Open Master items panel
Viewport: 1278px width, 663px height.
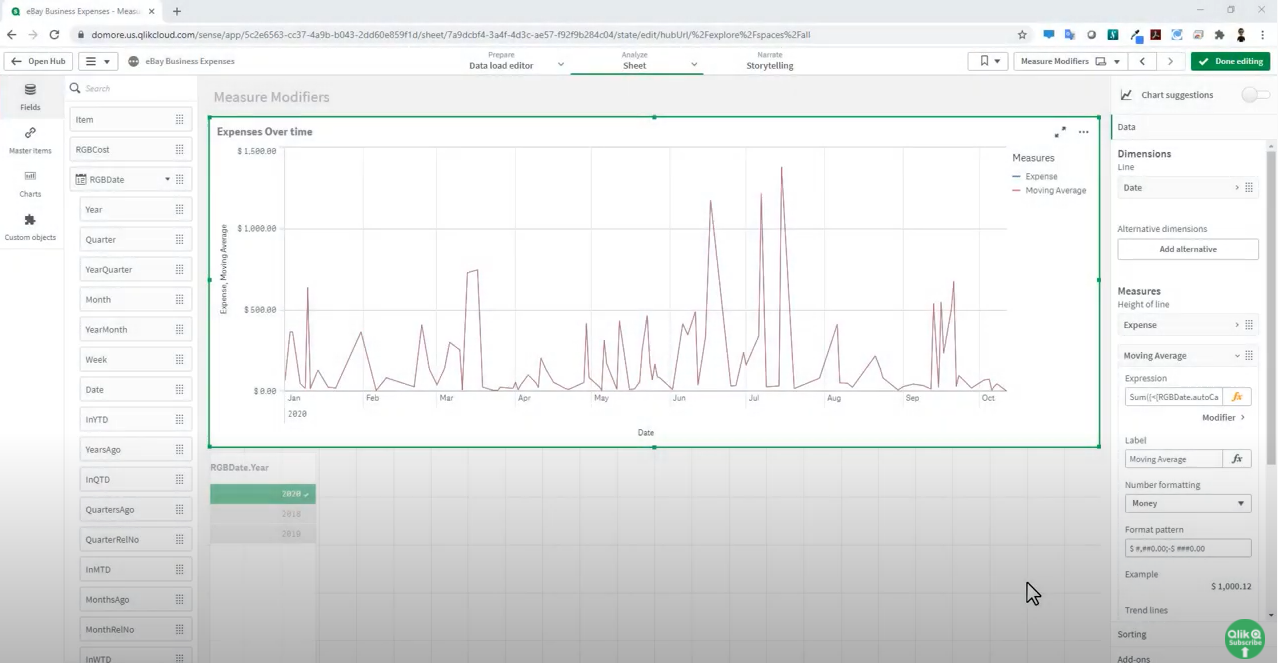[x=30, y=139]
